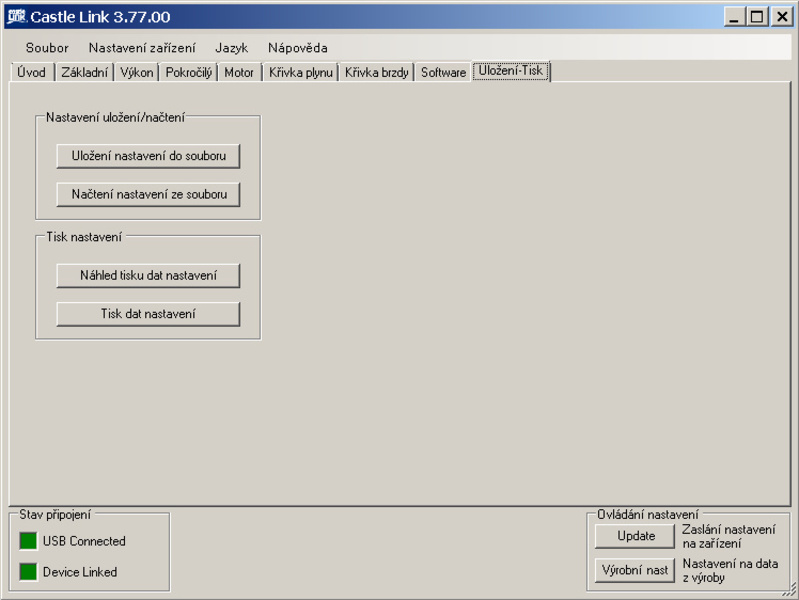Switch to the Pokročilý tab
The height and width of the screenshot is (600, 799).
(x=189, y=72)
